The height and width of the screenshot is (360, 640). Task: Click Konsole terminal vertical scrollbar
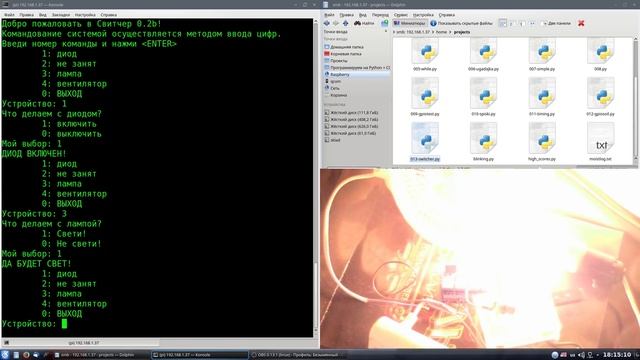click(x=316, y=178)
